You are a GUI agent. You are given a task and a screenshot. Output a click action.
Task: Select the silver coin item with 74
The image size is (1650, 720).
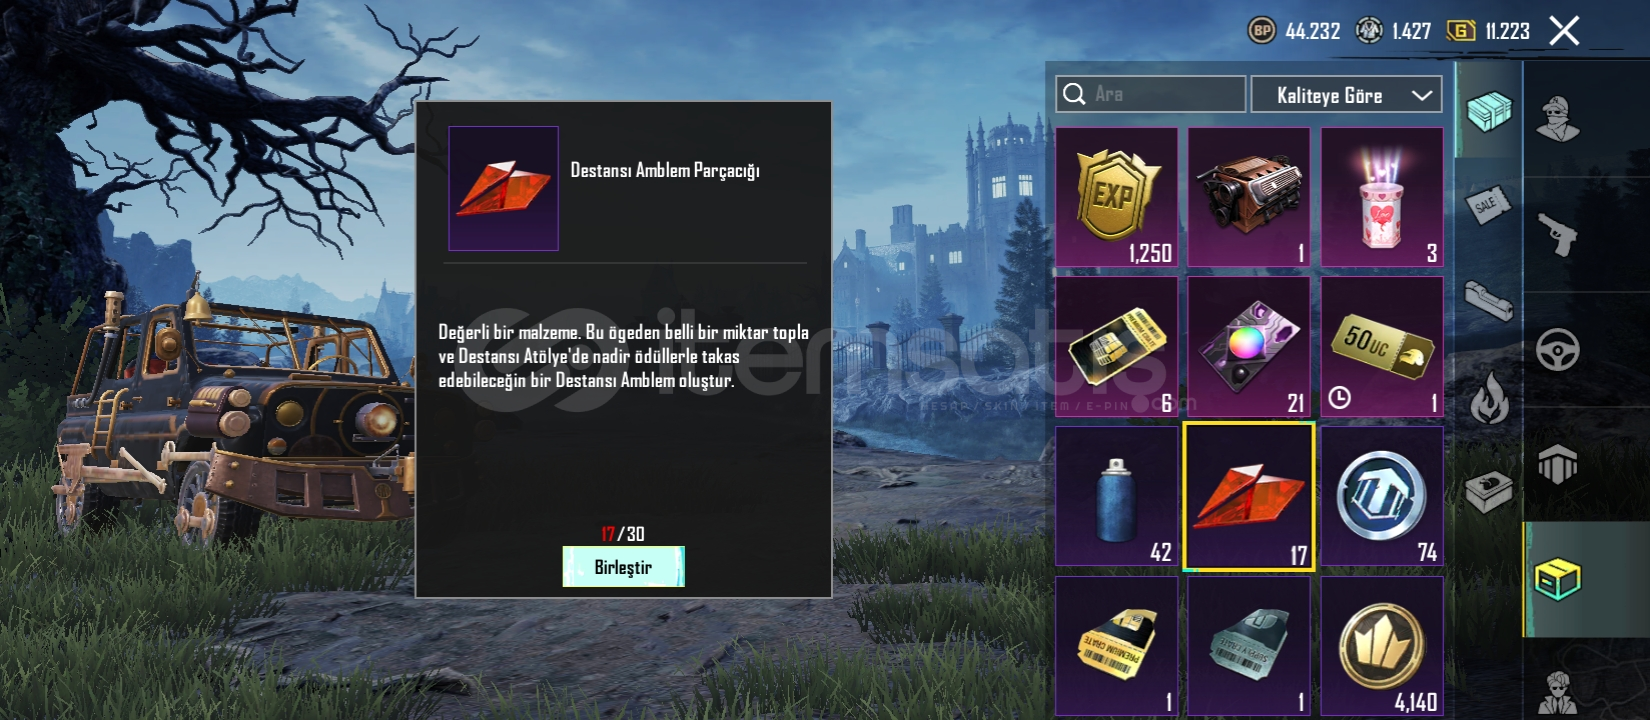click(1382, 496)
